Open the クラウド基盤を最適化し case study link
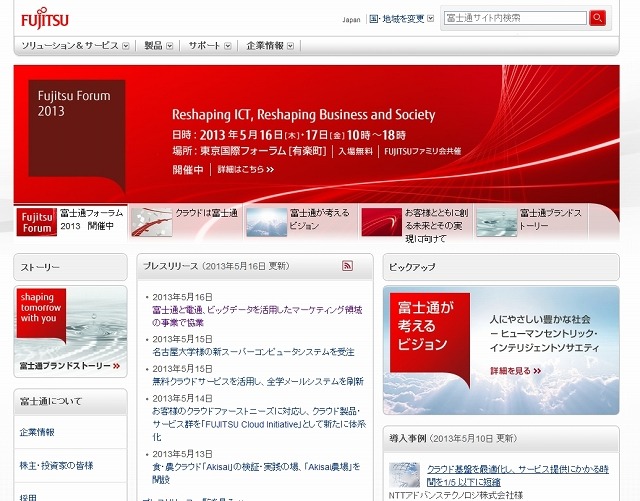The image size is (640, 501). (518, 475)
